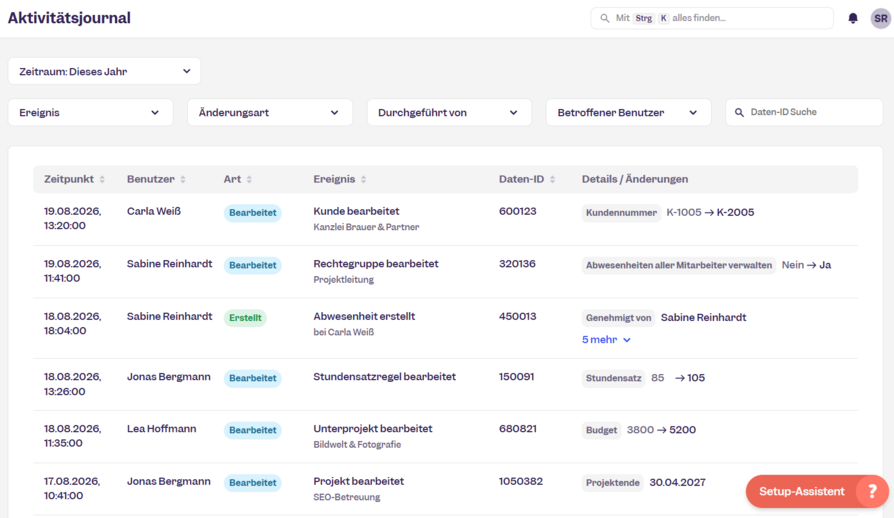Click into the Daten-ID Suche field

(x=804, y=112)
